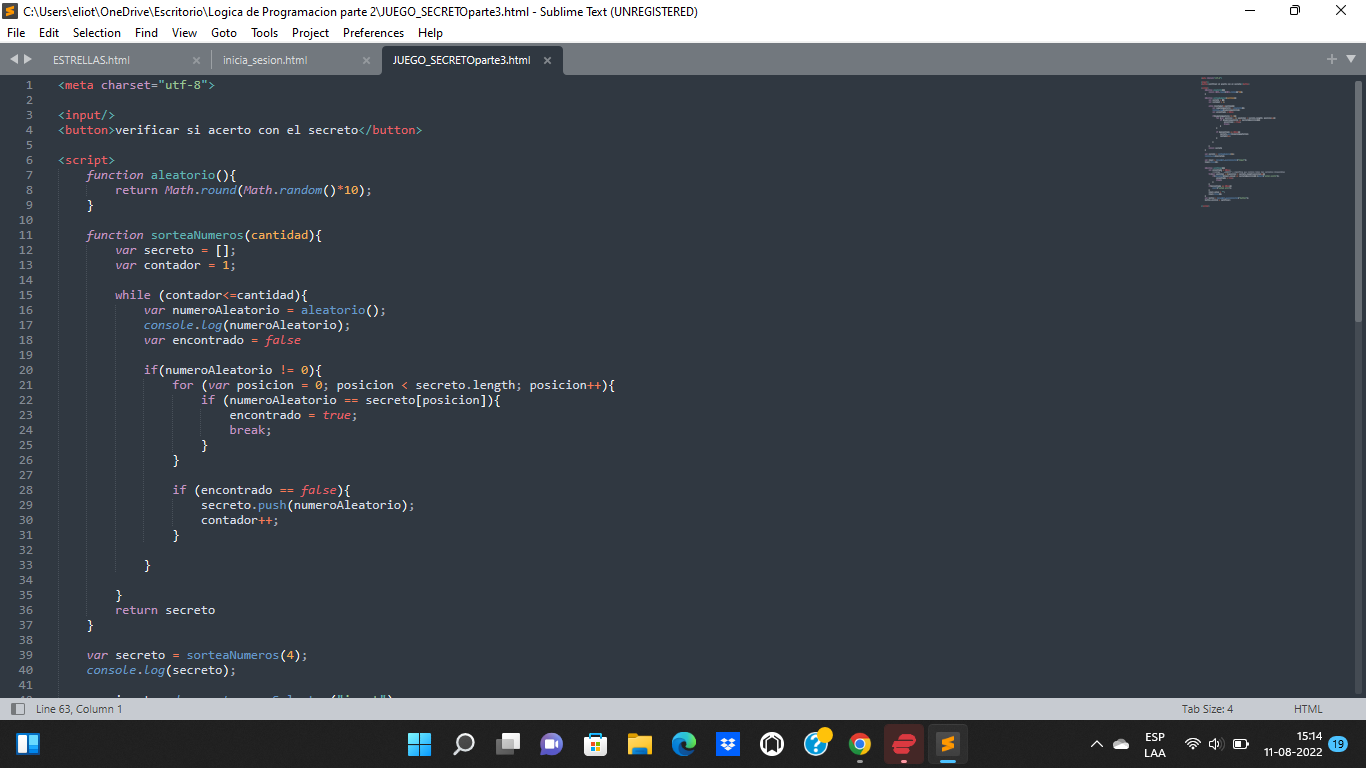
Task: Open the Help menu
Action: (x=430, y=33)
